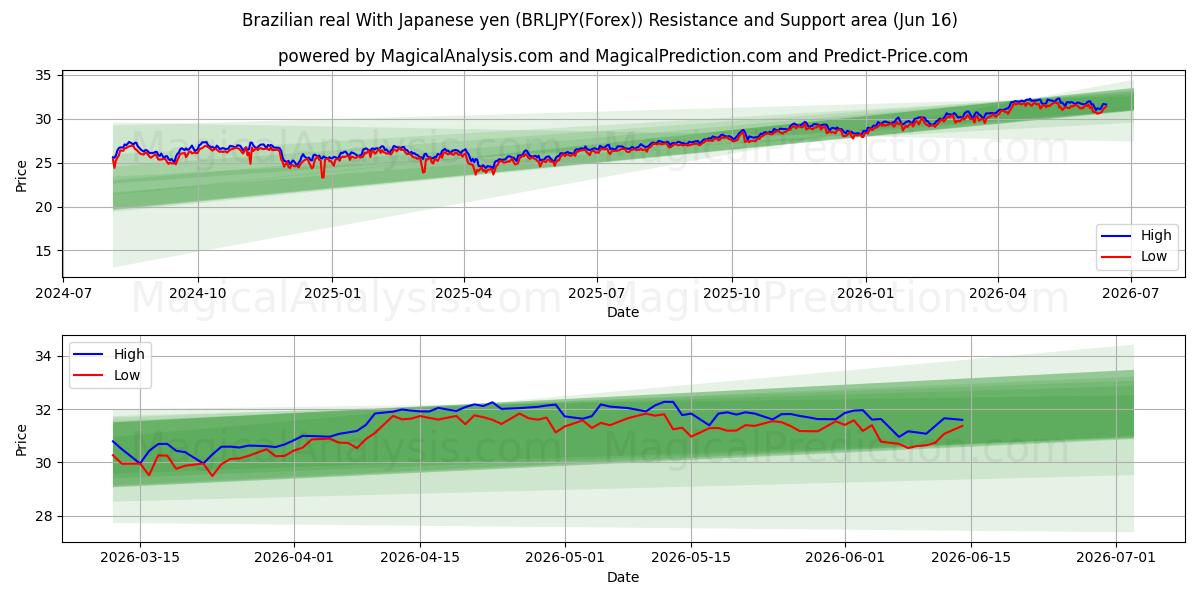
Task: Click the 34 price tick on bottom chart
Action: pyautogui.click(x=43, y=356)
